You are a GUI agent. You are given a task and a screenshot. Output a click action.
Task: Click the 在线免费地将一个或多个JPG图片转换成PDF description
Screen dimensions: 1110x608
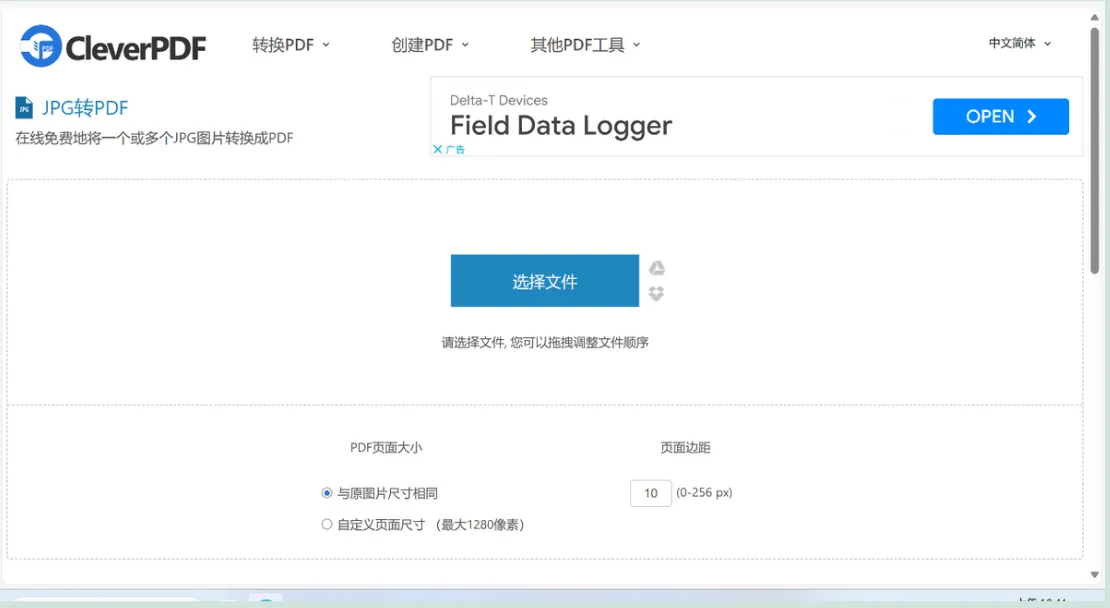[x=154, y=138]
